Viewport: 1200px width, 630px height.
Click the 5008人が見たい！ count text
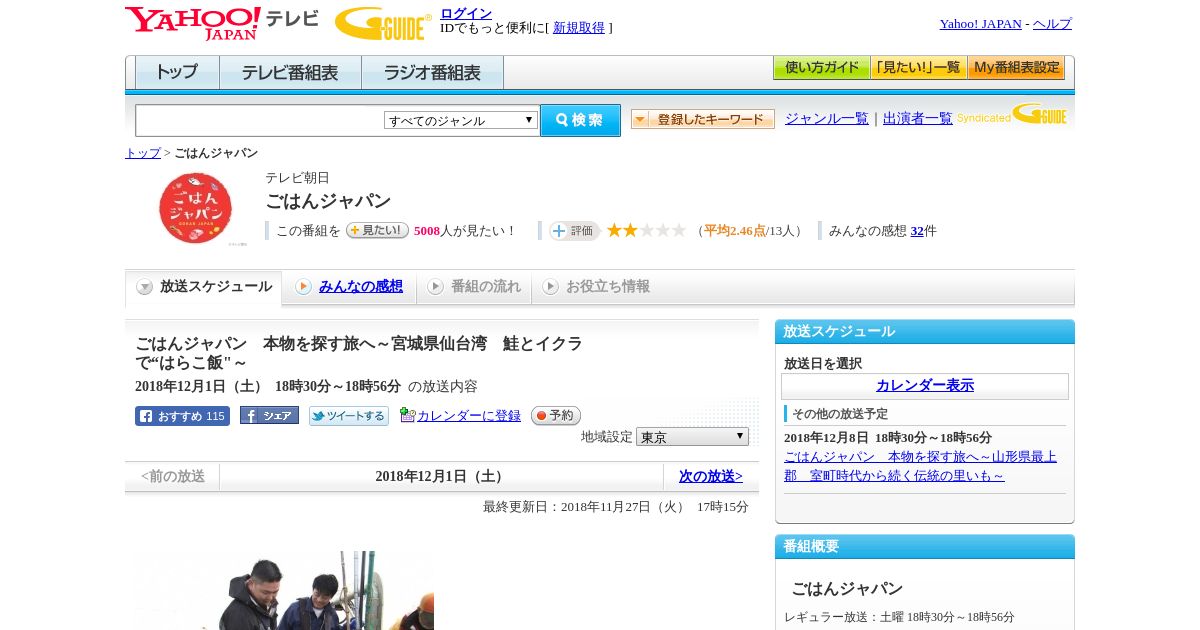(465, 231)
